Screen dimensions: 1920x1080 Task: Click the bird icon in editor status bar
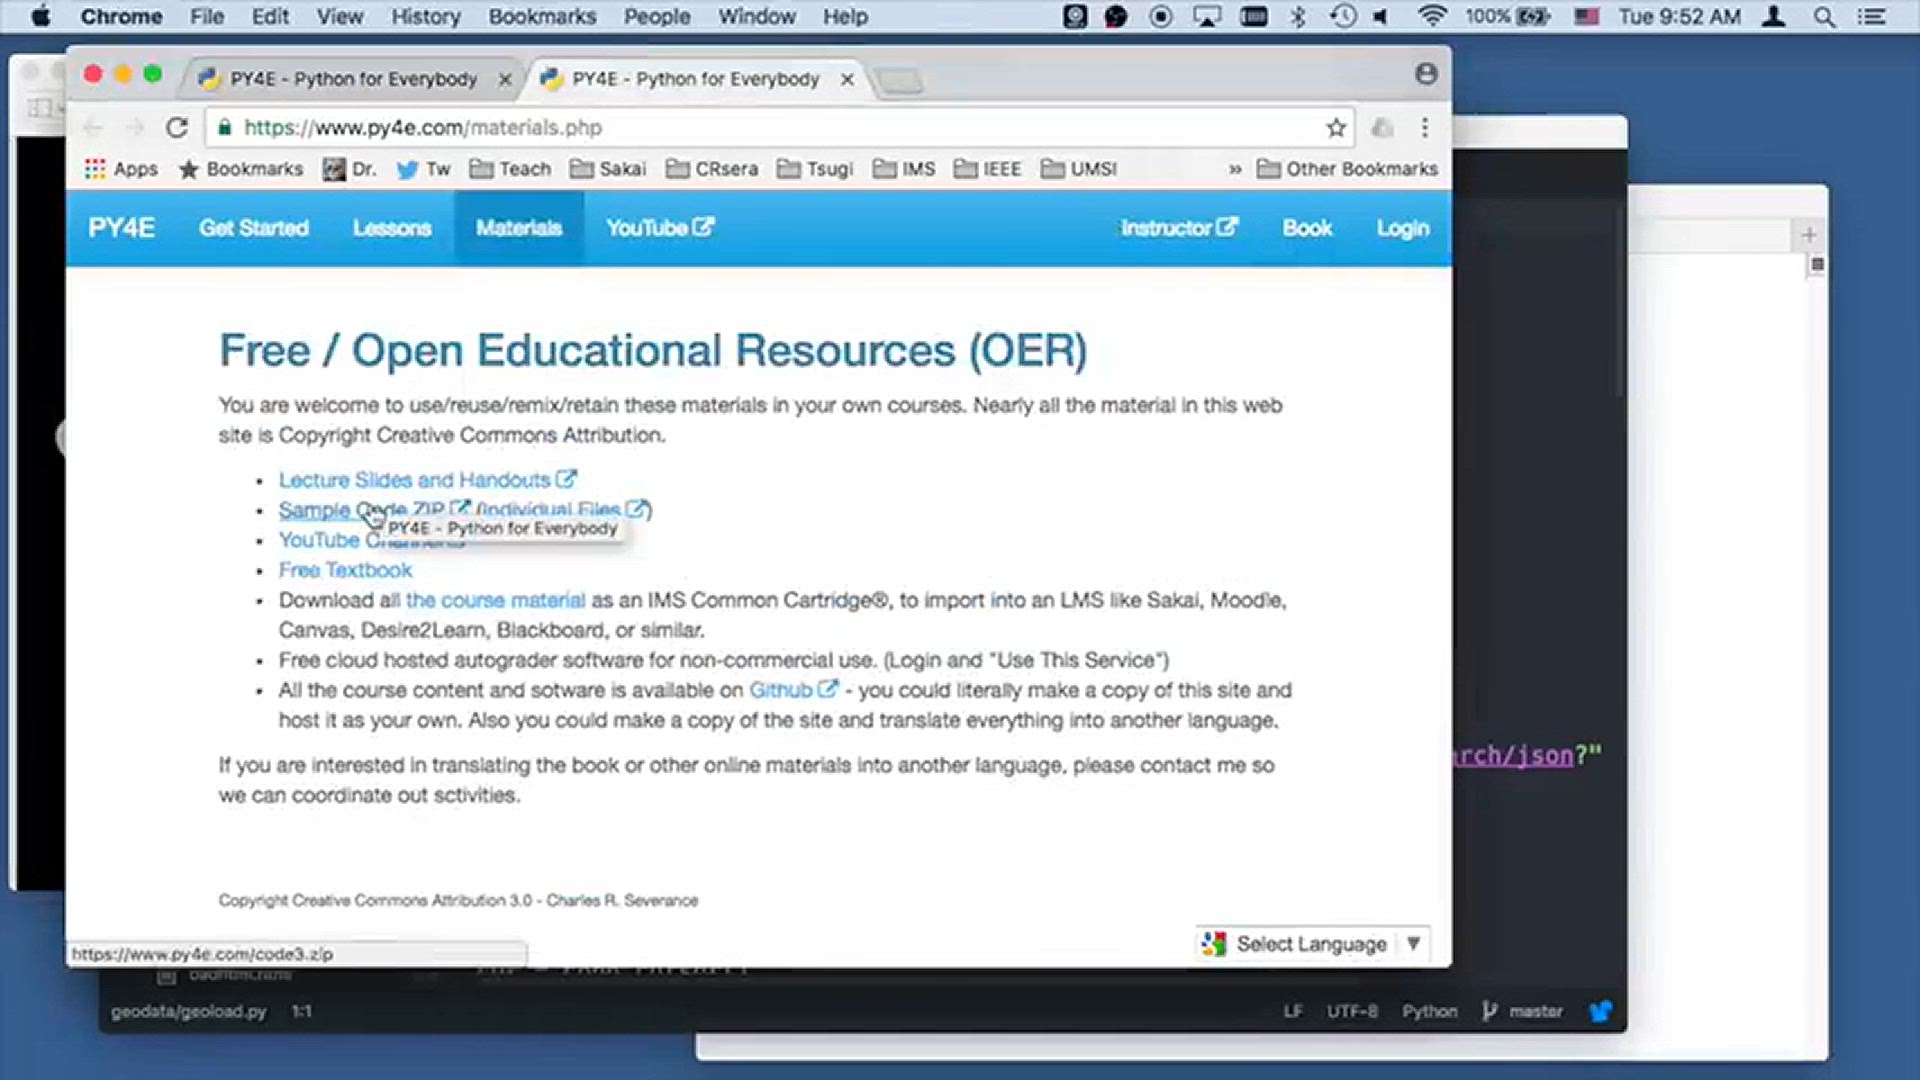[1600, 1011]
